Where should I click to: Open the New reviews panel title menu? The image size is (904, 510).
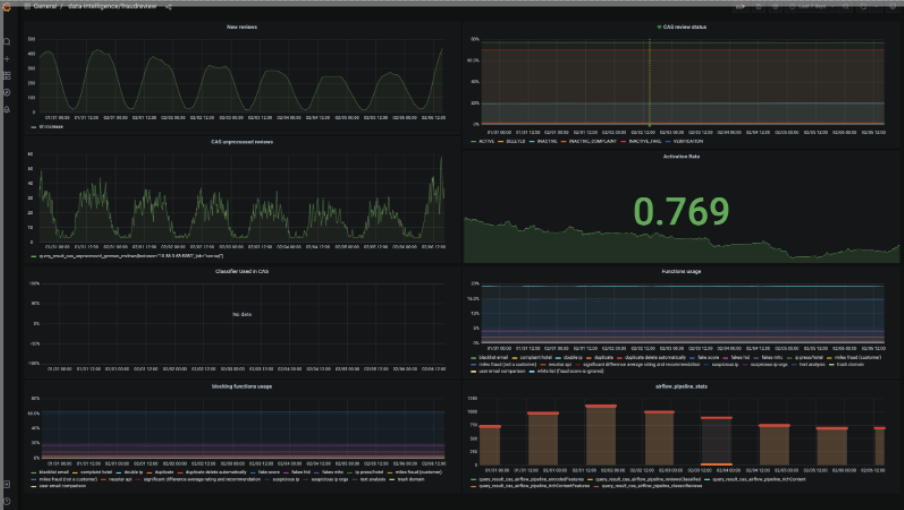(x=242, y=27)
